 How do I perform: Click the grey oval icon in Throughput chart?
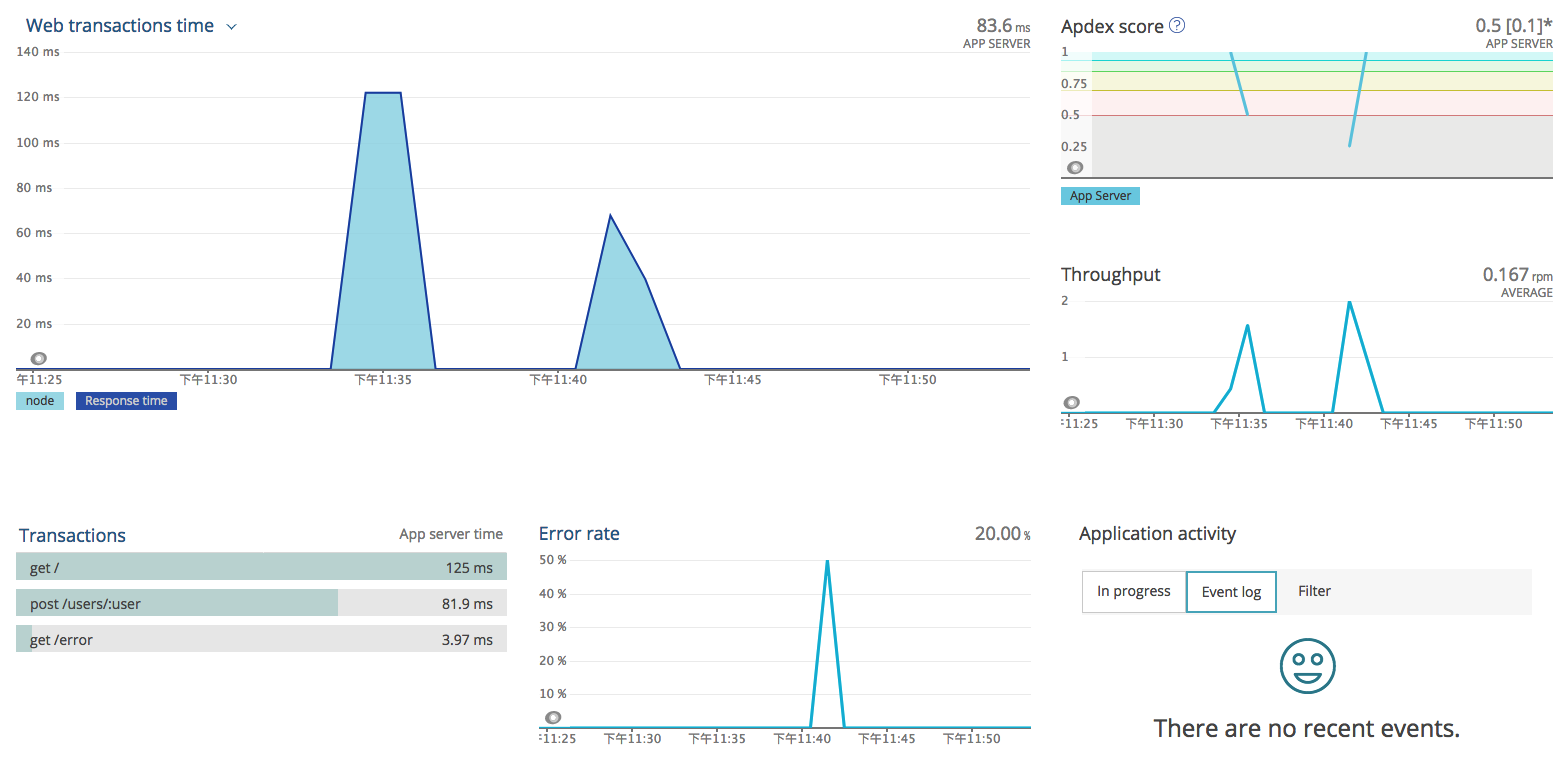coord(1071,402)
